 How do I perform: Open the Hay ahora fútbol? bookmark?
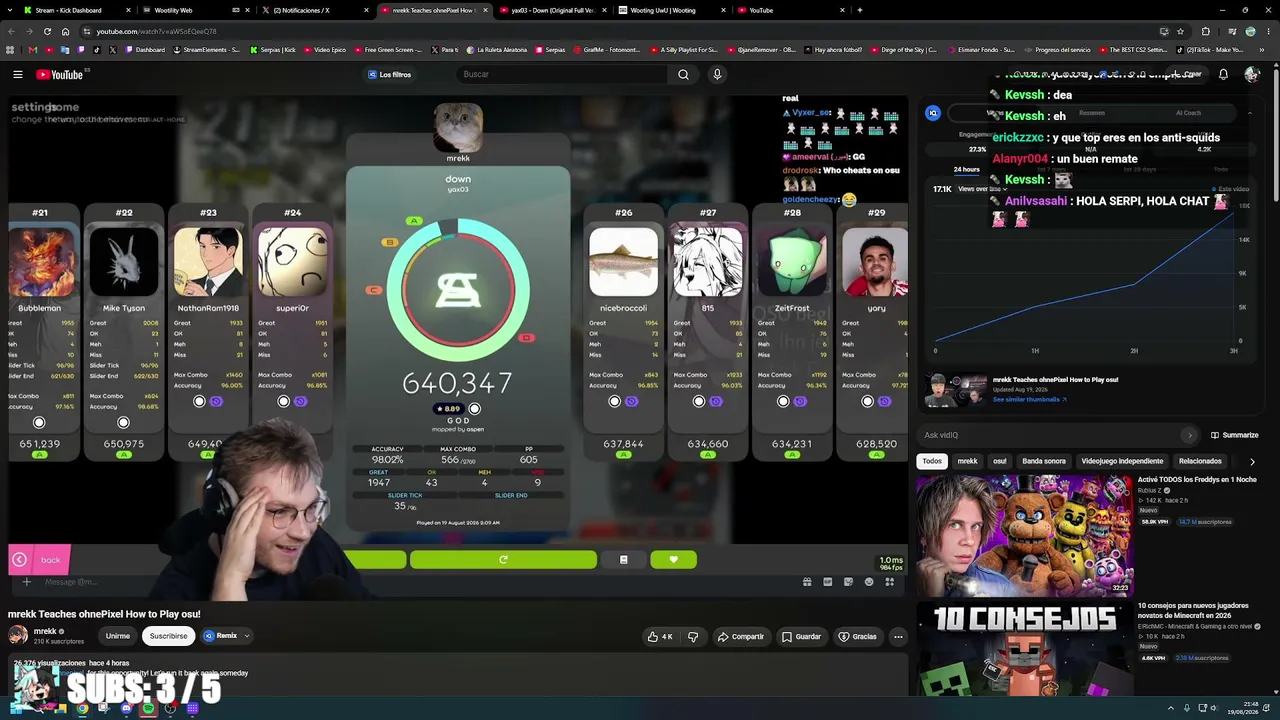pos(832,50)
